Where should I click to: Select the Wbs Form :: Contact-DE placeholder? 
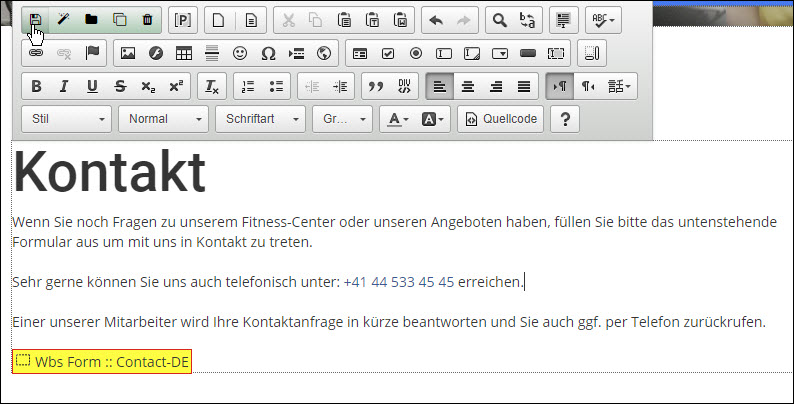point(102,361)
